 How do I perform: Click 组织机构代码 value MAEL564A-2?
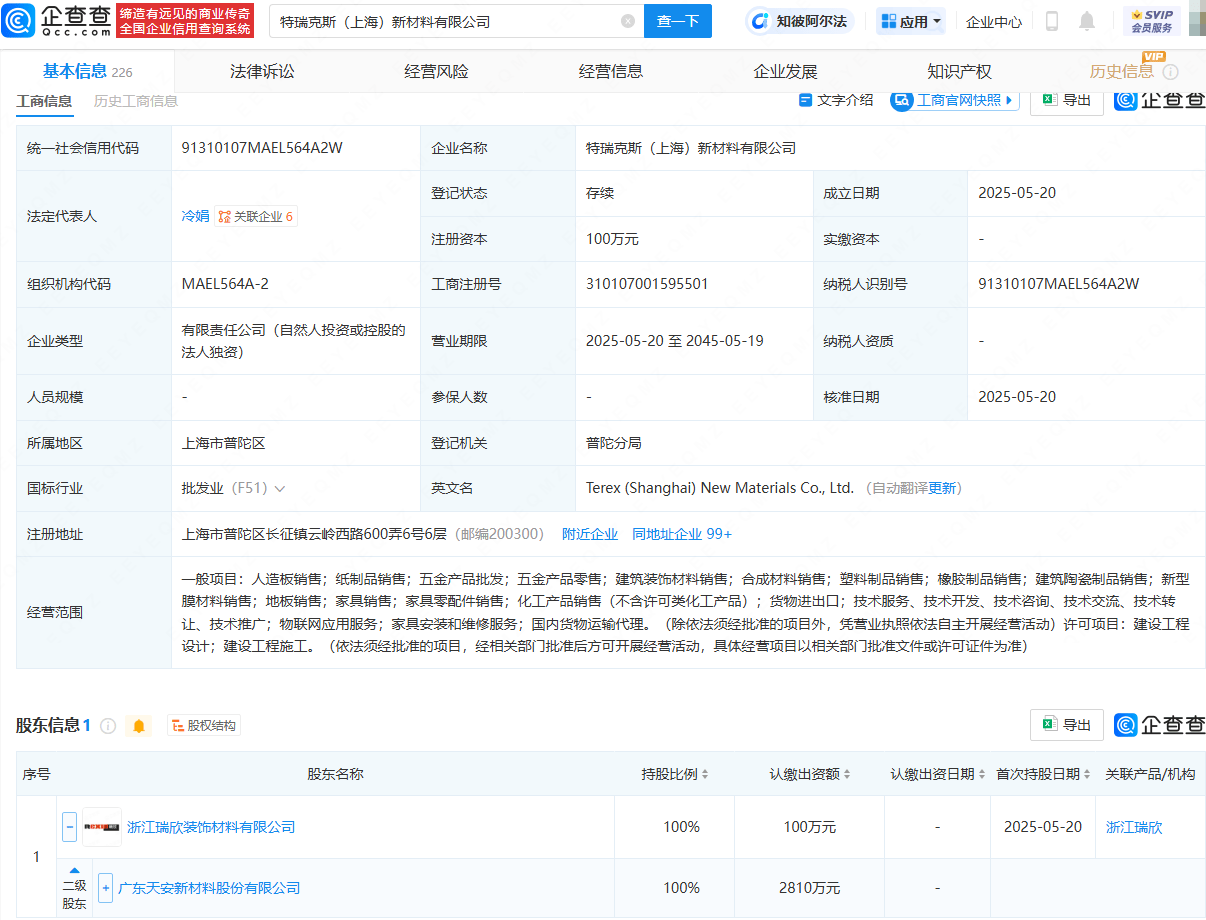click(225, 284)
